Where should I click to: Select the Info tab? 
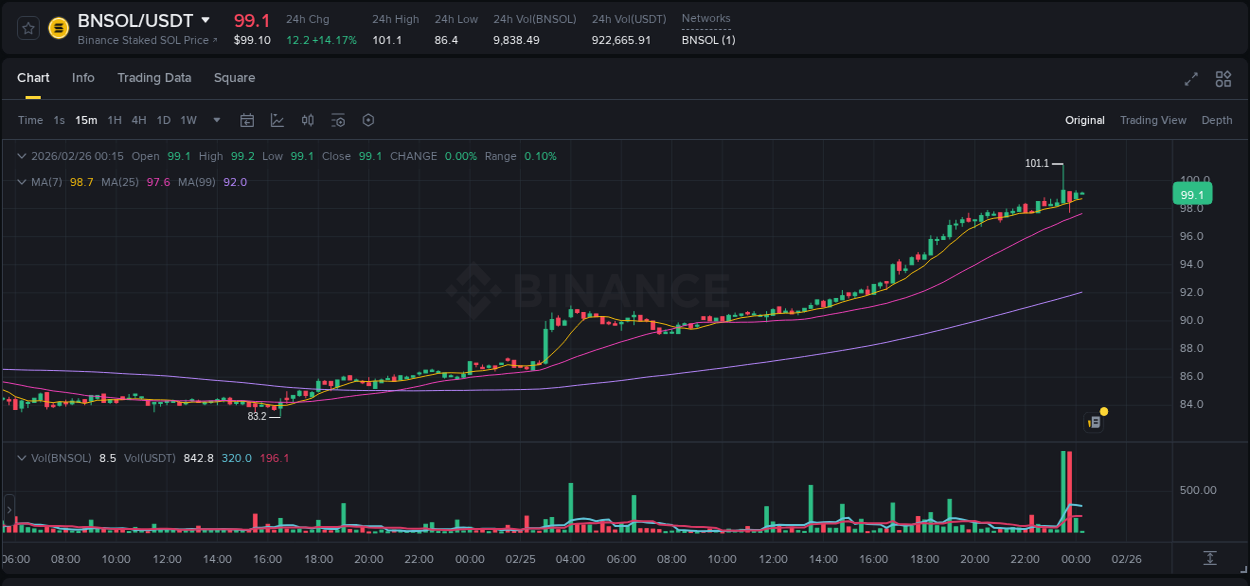[x=83, y=78]
